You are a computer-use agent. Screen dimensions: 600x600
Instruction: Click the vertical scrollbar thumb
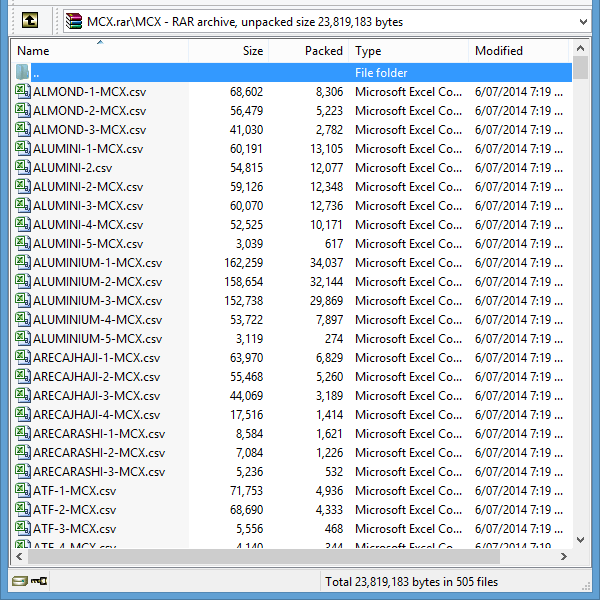click(580, 67)
